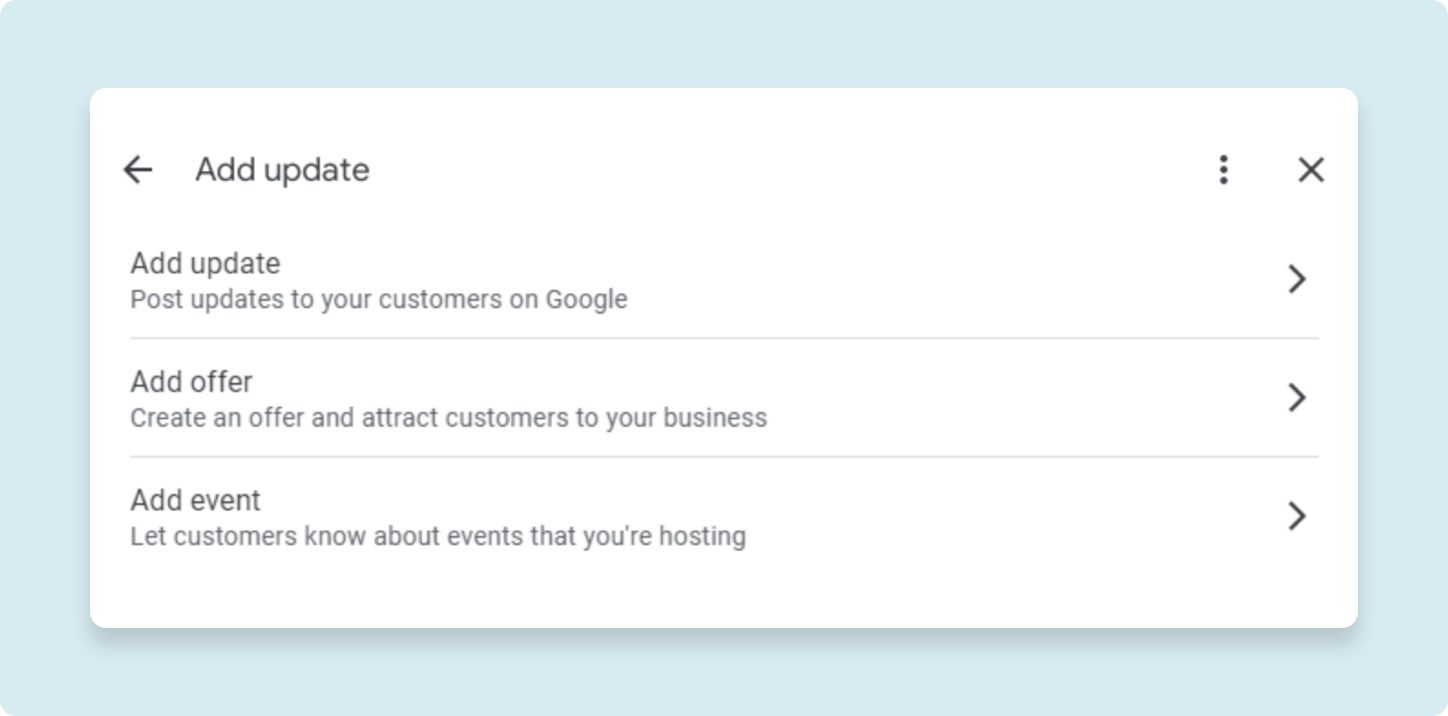Expand the Add update row chevron
Image resolution: width=1448 pixels, height=716 pixels.
point(1297,279)
